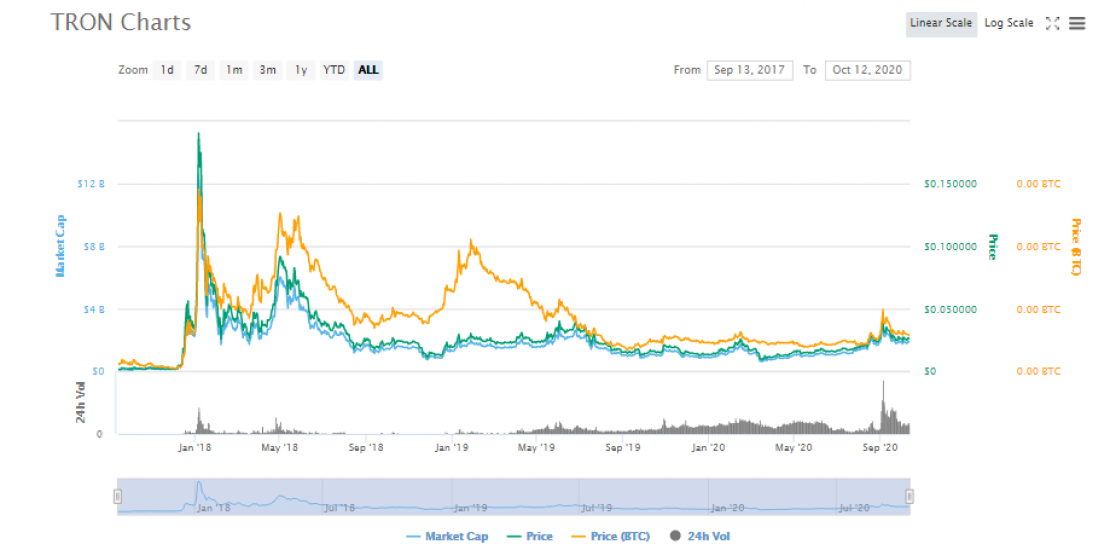Switch chart to Linear Scale
1110x550 pixels.
tap(940, 23)
